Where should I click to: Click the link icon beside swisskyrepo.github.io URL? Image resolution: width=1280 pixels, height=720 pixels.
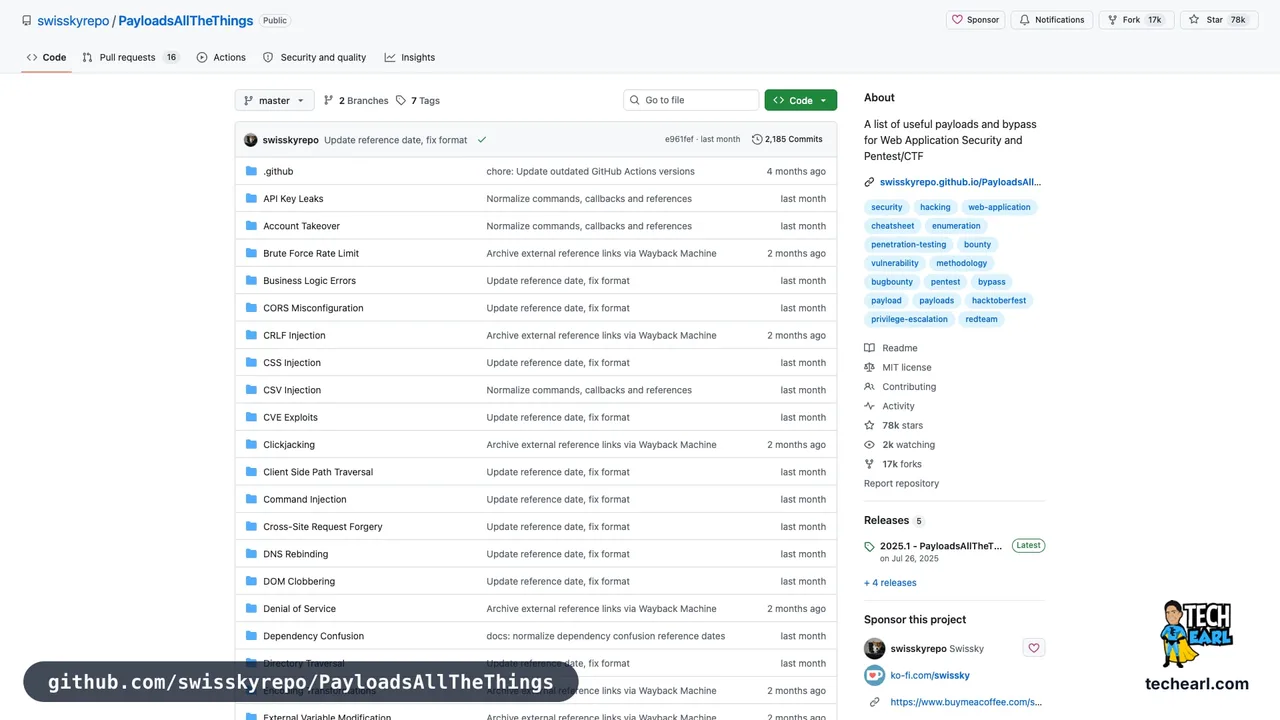[x=870, y=182]
